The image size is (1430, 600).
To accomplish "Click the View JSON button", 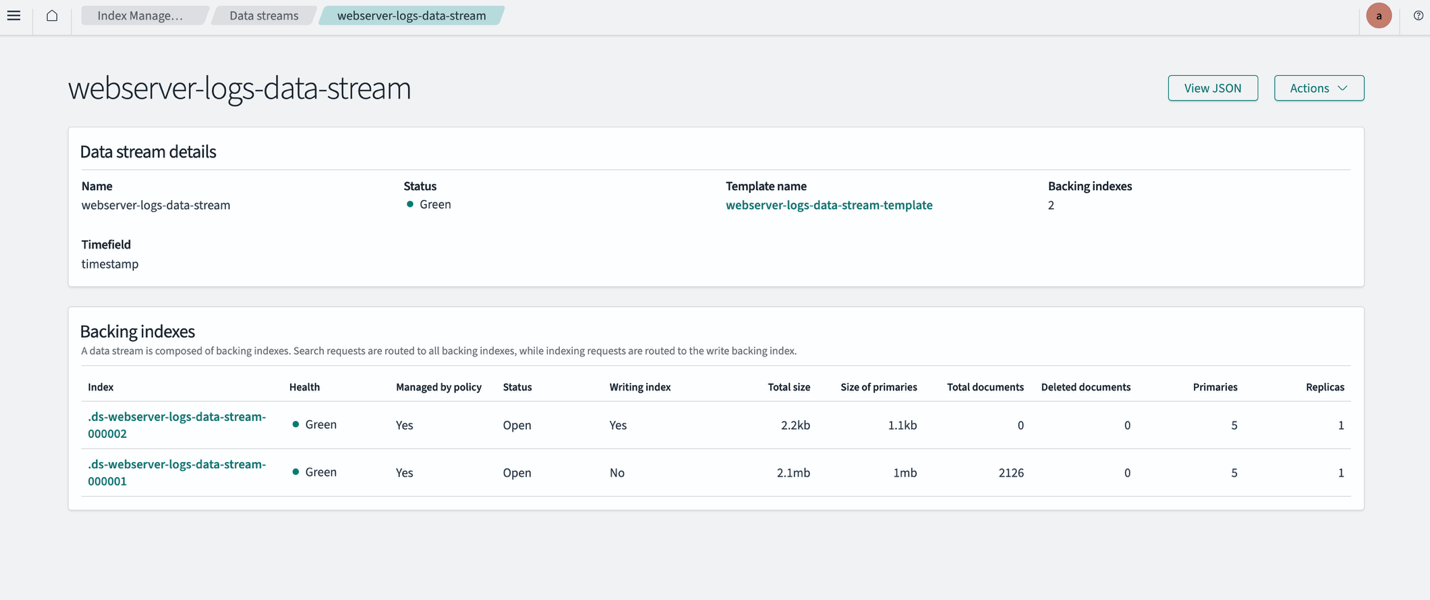I will click(x=1213, y=88).
